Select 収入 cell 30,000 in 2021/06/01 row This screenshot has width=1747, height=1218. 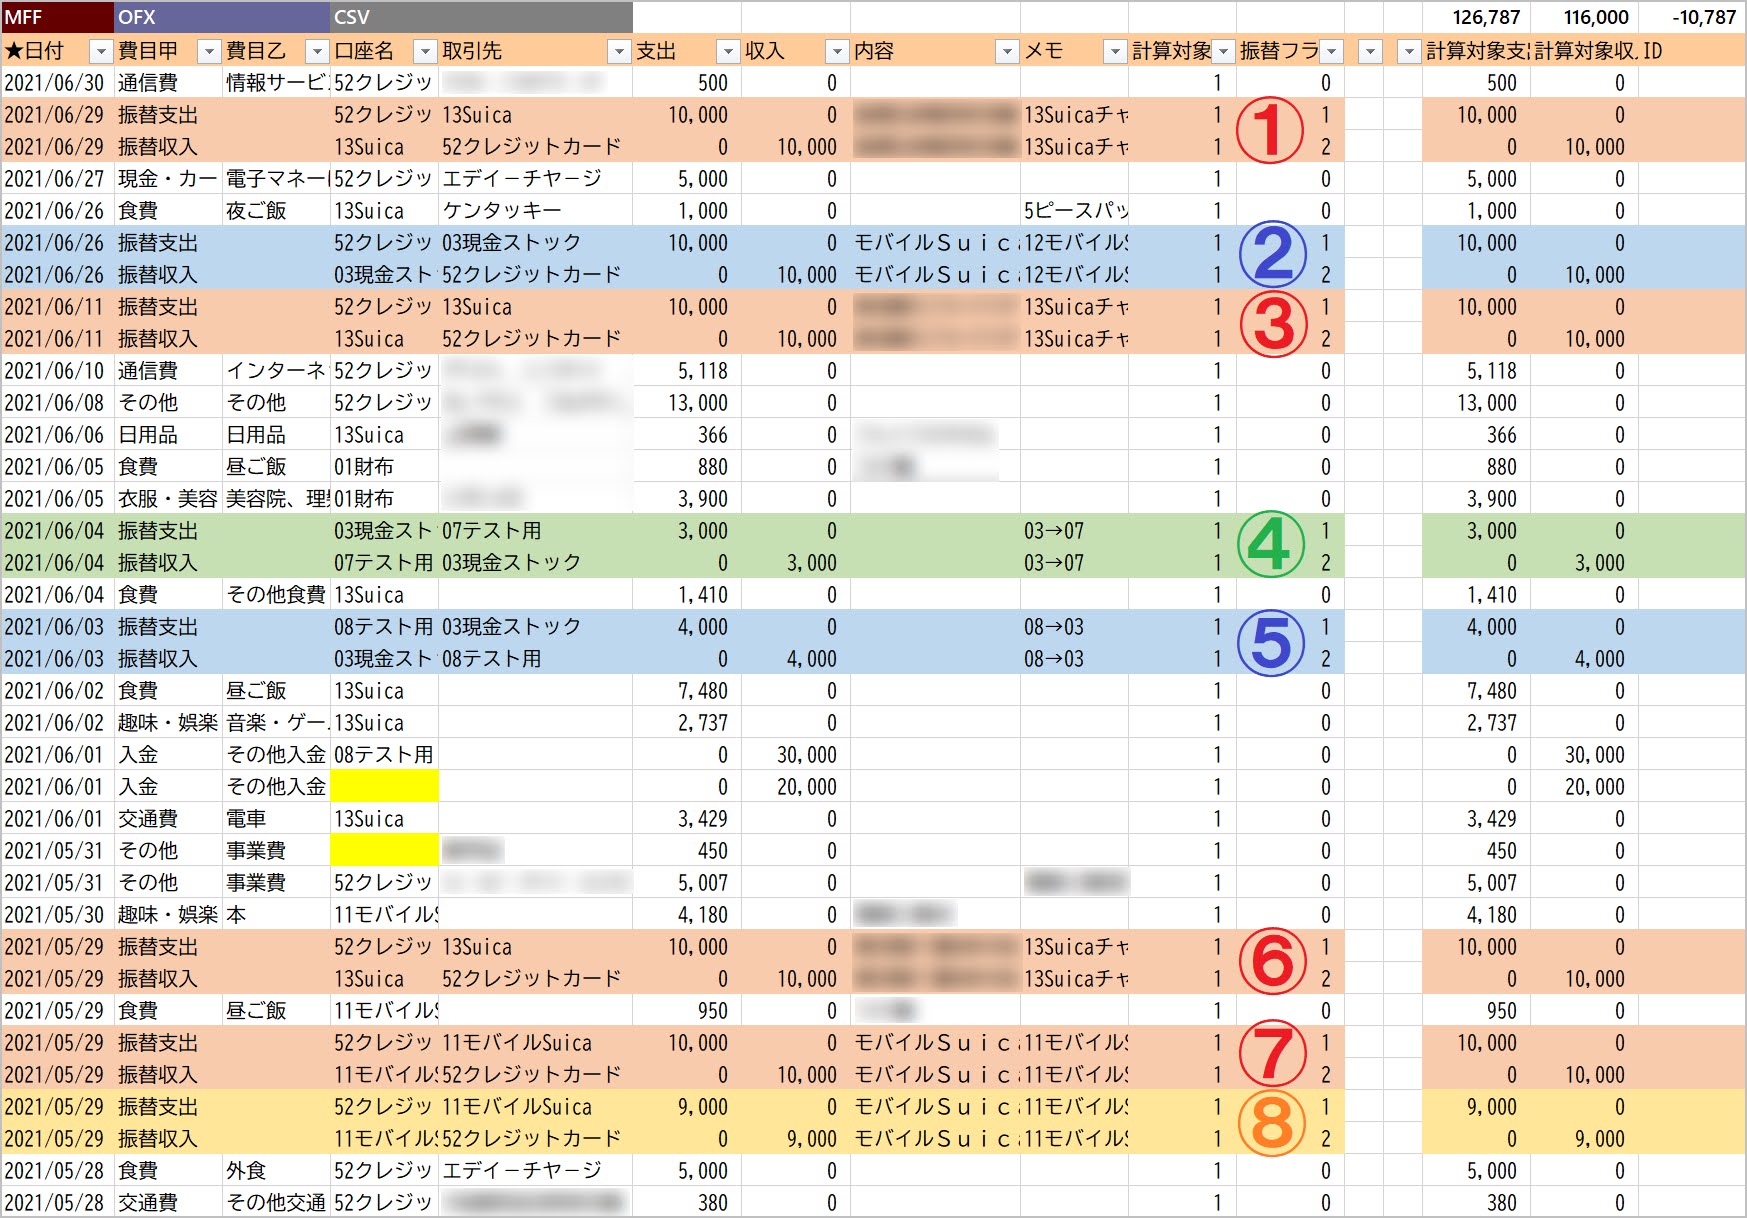pos(795,755)
